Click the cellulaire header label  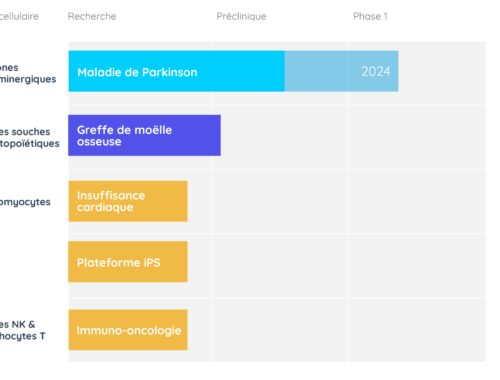(x=19, y=16)
